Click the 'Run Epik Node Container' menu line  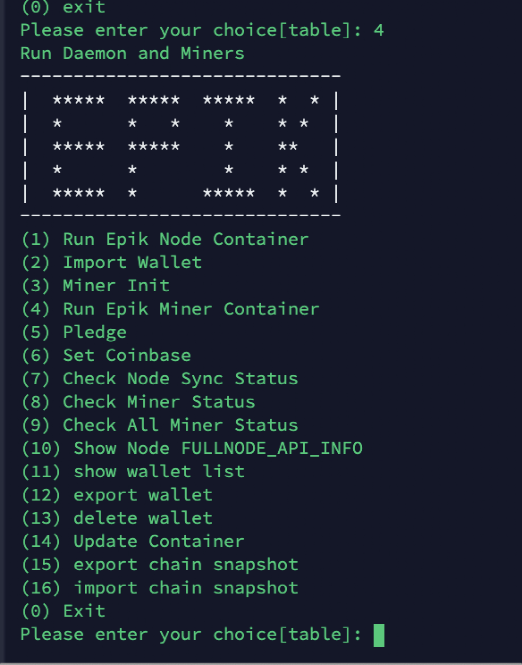[x=165, y=240]
